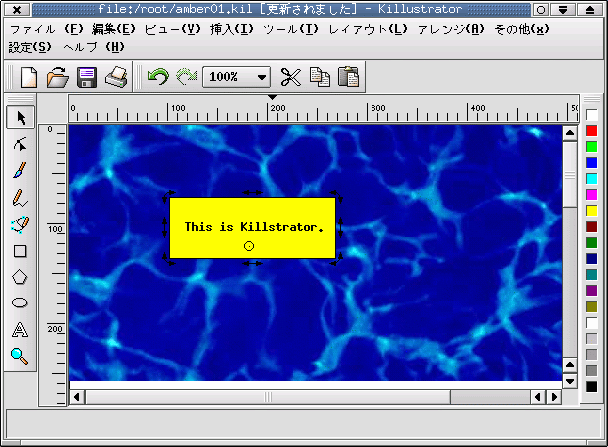The width and height of the screenshot is (608, 447).
Task: Redo the action with the faded green arrow
Action: click(x=187, y=76)
